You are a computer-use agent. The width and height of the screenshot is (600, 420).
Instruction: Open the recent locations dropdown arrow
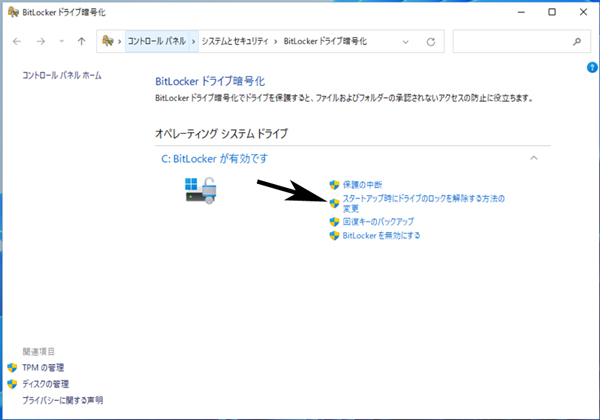pyautogui.click(x=62, y=41)
